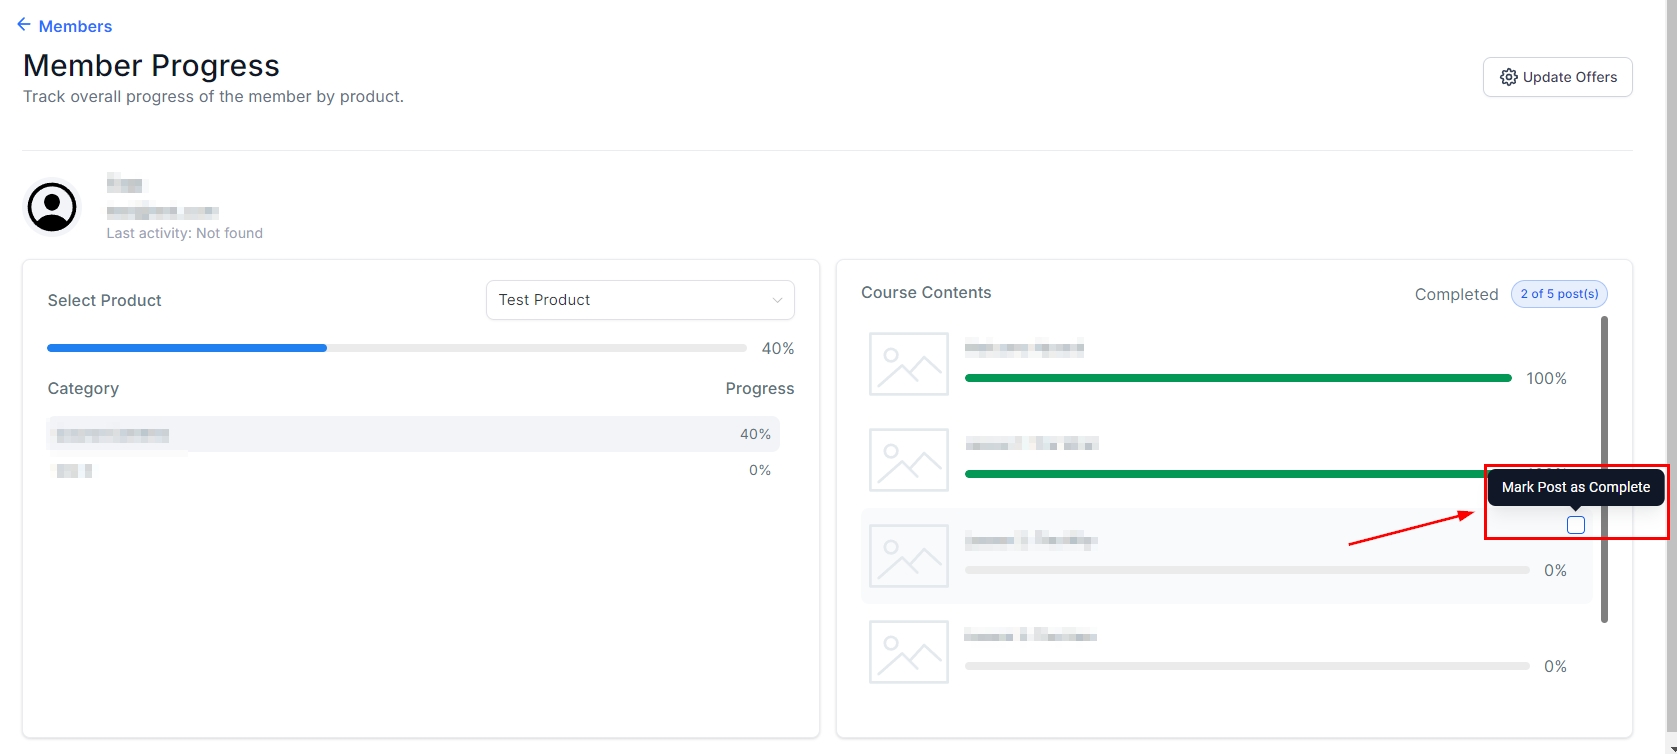Open the thumbnail of the first 100% post
1677x754 pixels.
pyautogui.click(x=908, y=364)
